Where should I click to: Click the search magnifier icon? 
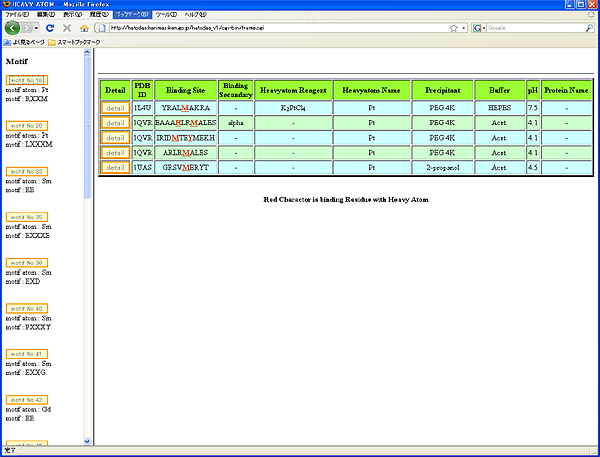pos(587,28)
